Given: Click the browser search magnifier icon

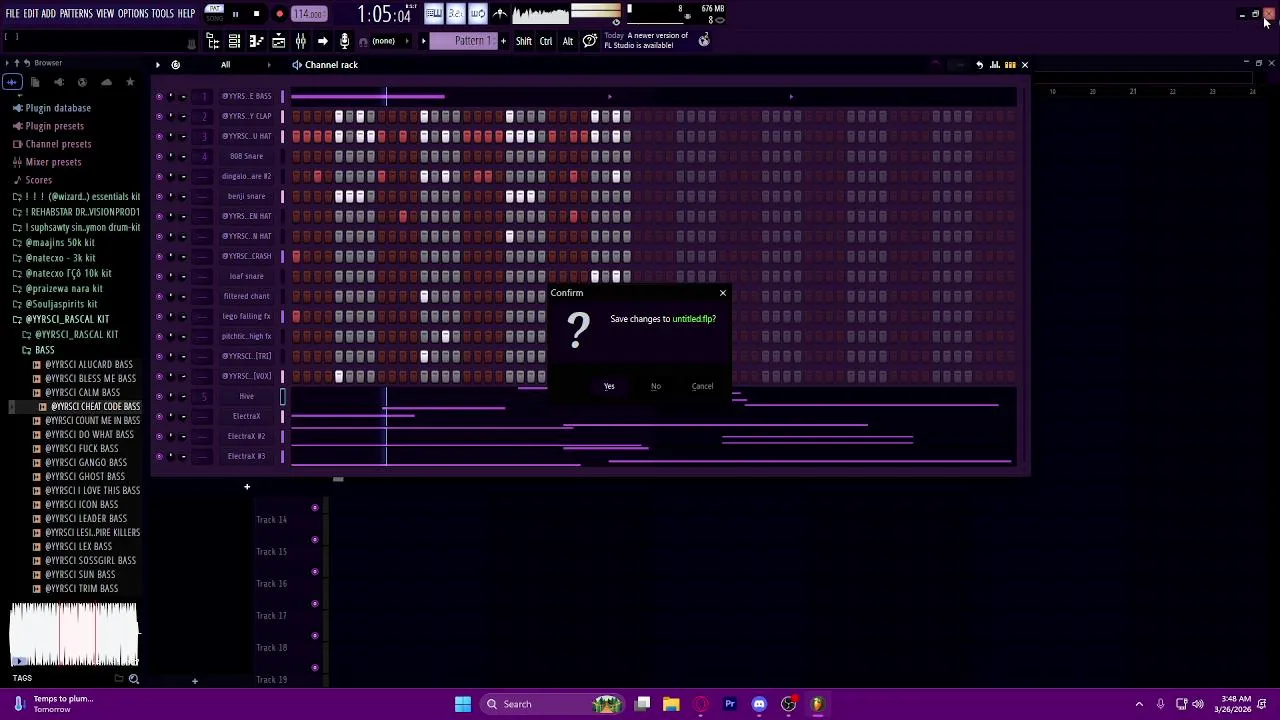Looking at the screenshot, I should (134, 679).
